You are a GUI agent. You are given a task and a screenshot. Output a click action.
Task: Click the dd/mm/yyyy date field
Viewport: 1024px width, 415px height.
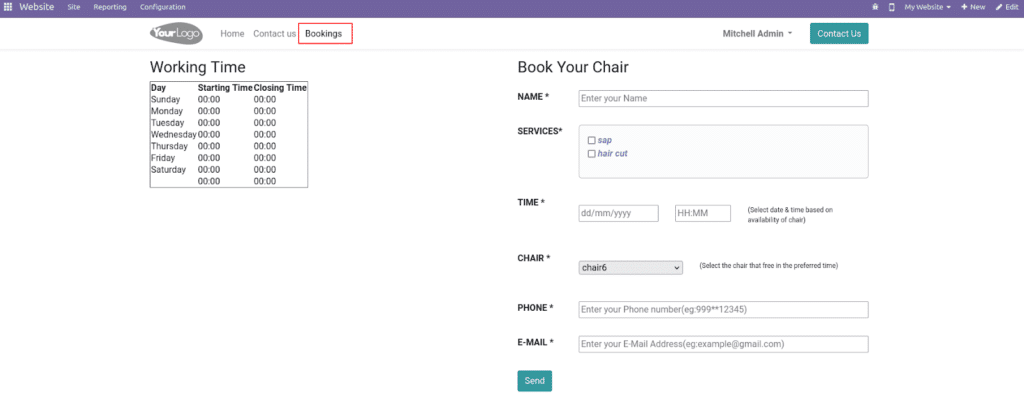point(618,213)
